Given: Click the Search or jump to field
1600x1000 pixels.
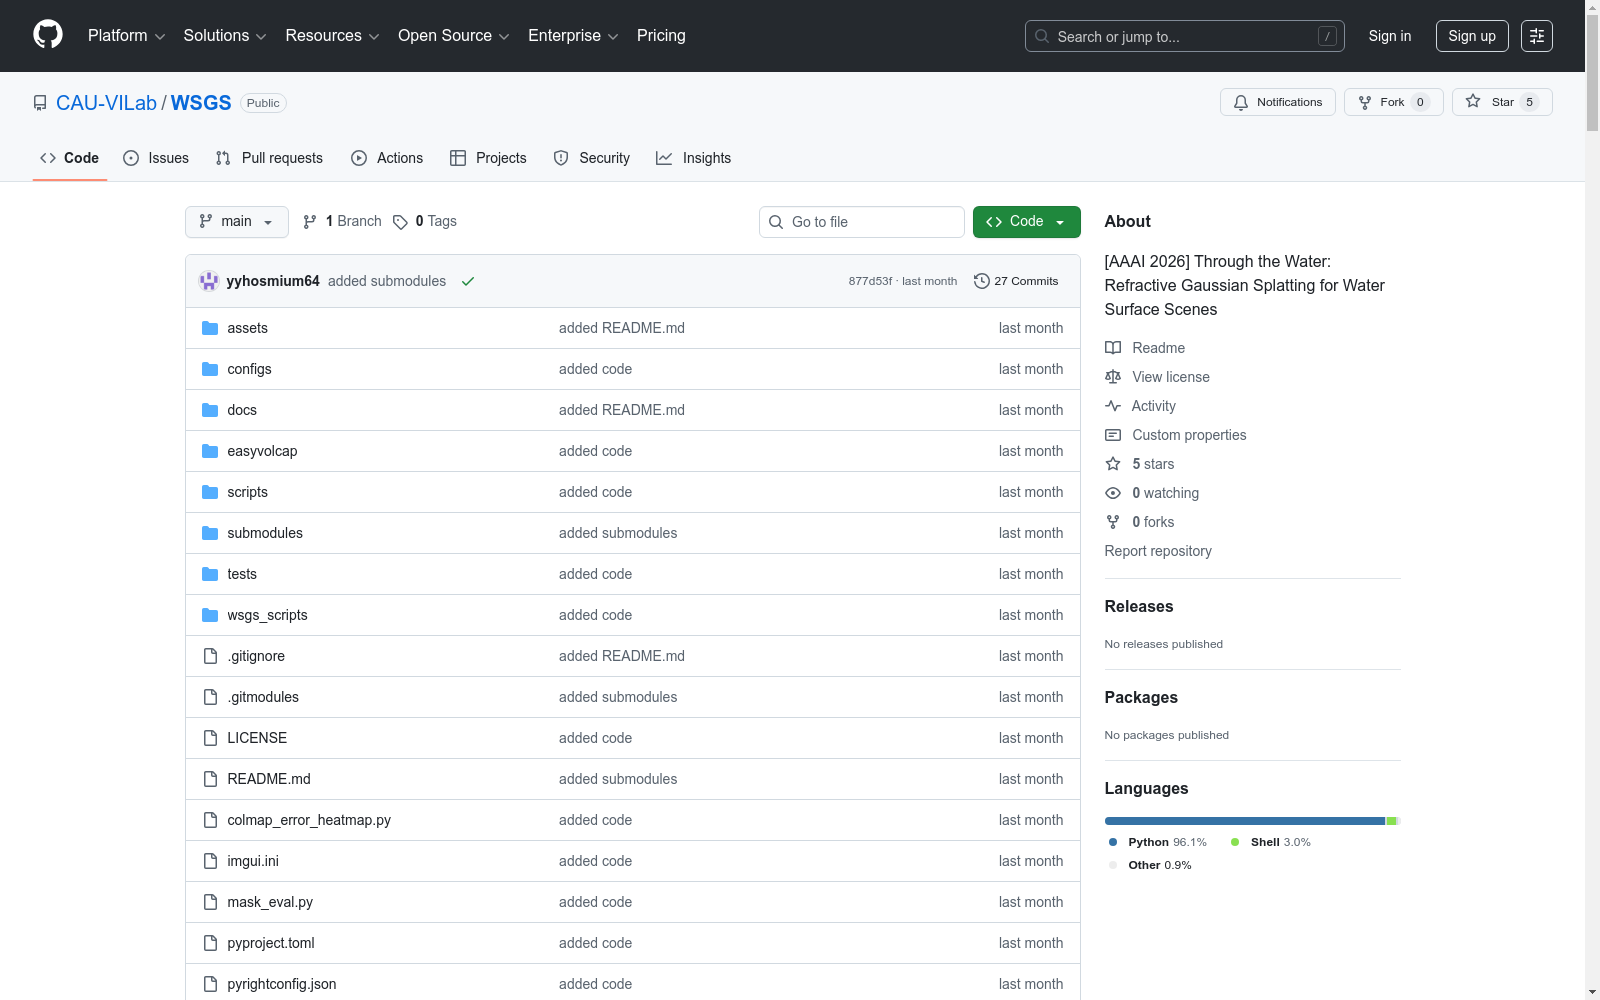Looking at the screenshot, I should click(x=1185, y=36).
